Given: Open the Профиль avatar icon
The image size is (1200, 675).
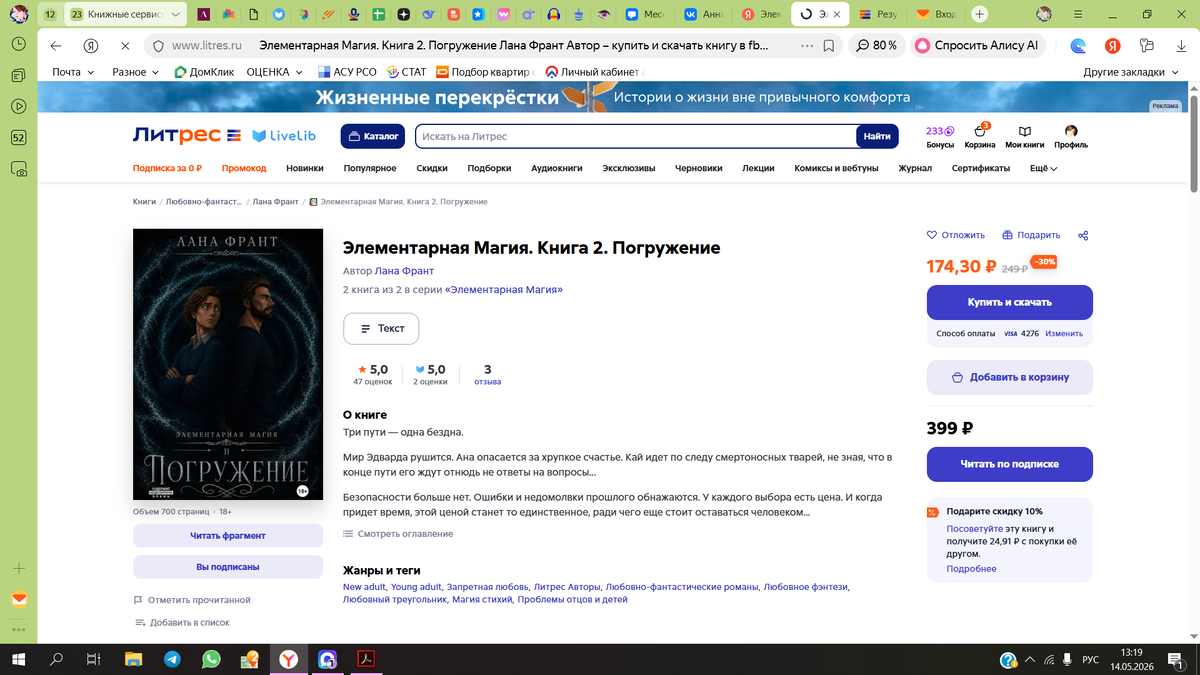Looking at the screenshot, I should 1071,137.
